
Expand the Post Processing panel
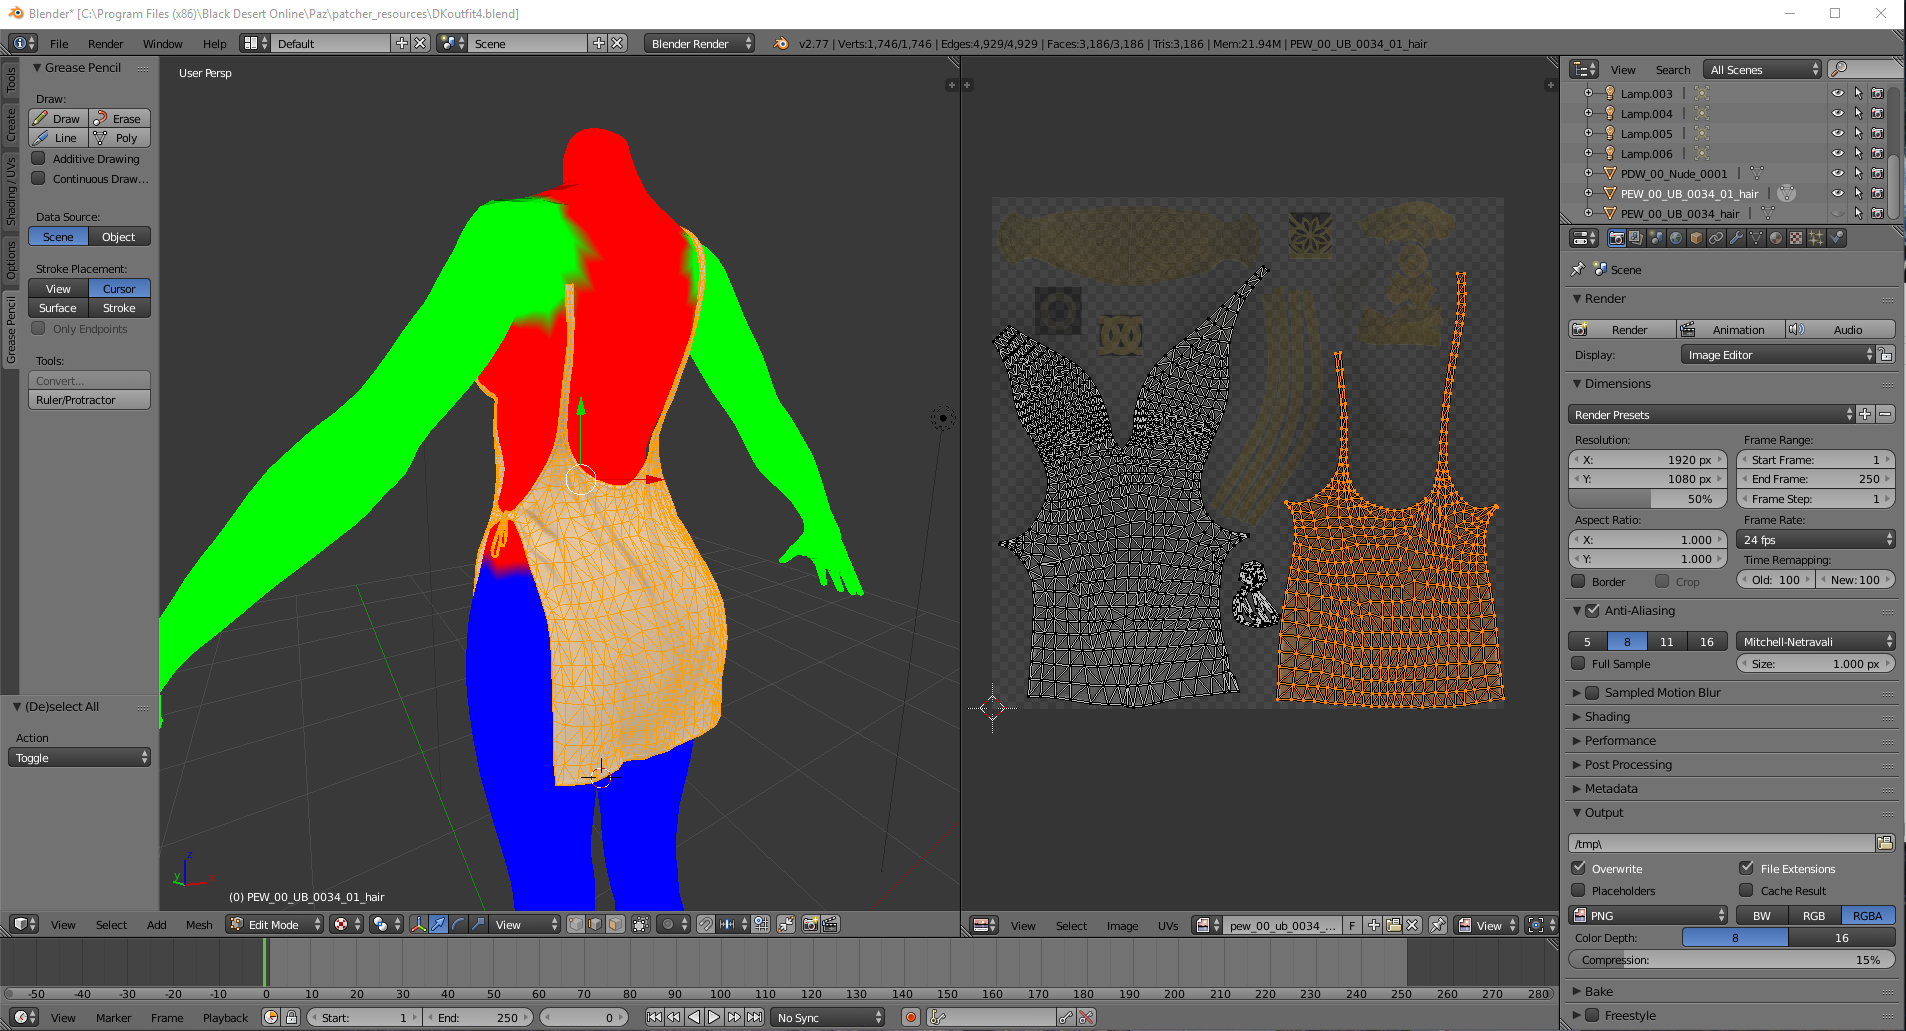(1628, 765)
